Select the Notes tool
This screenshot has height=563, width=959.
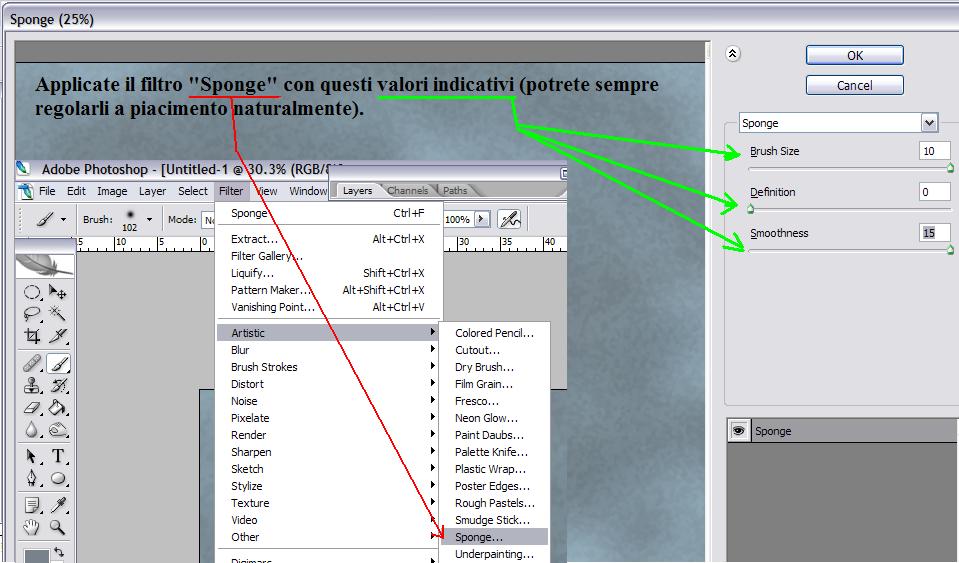[32, 505]
